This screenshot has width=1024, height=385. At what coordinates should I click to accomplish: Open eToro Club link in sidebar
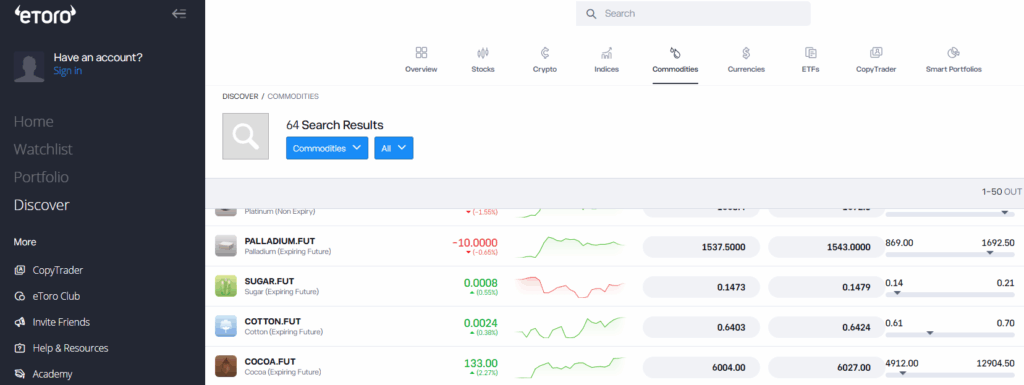tap(56, 296)
